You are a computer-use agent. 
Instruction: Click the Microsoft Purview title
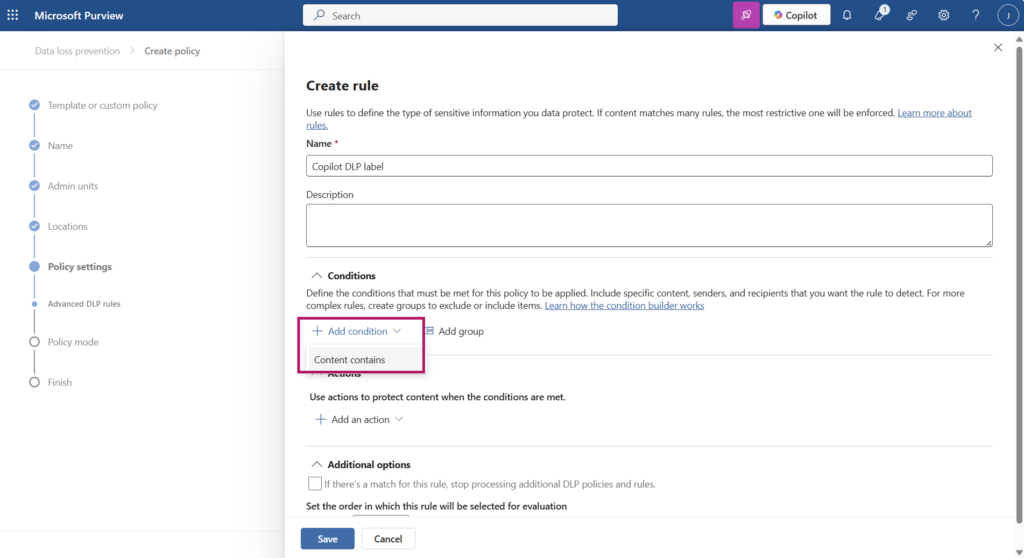tap(78, 15)
